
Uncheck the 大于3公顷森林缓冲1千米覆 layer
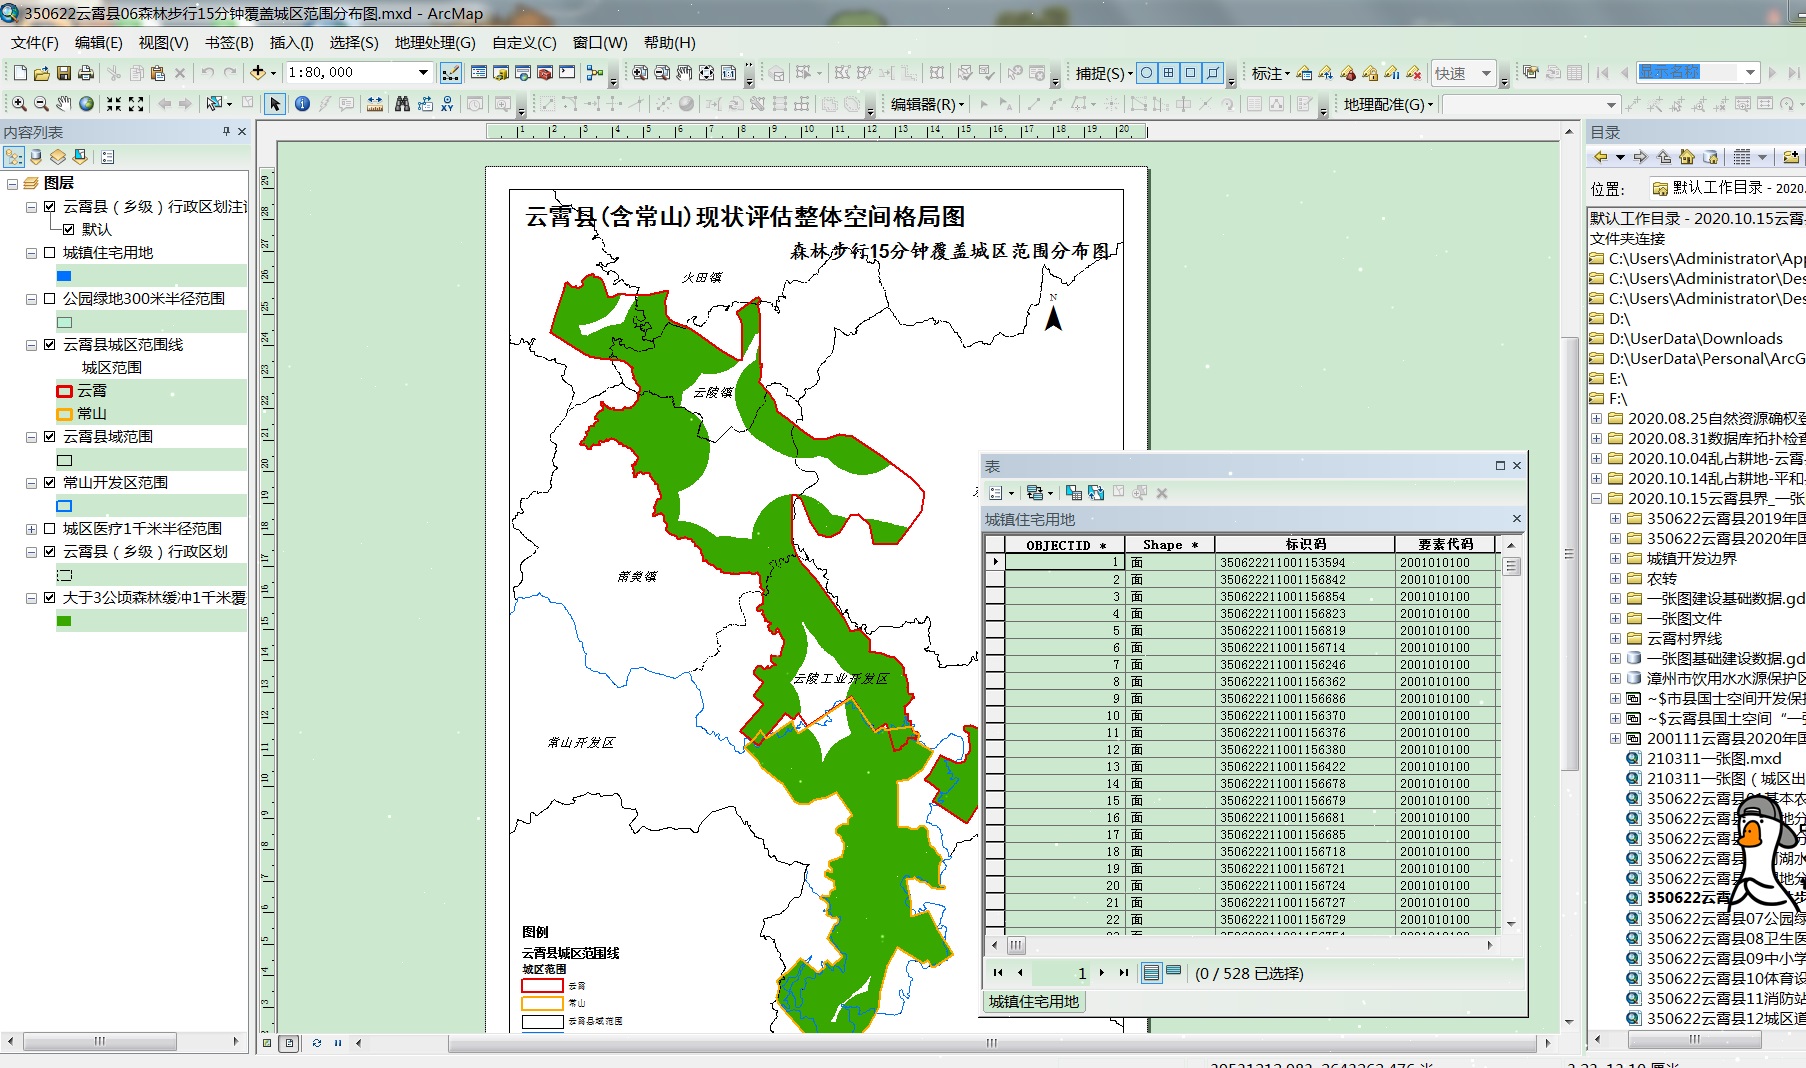pos(49,598)
